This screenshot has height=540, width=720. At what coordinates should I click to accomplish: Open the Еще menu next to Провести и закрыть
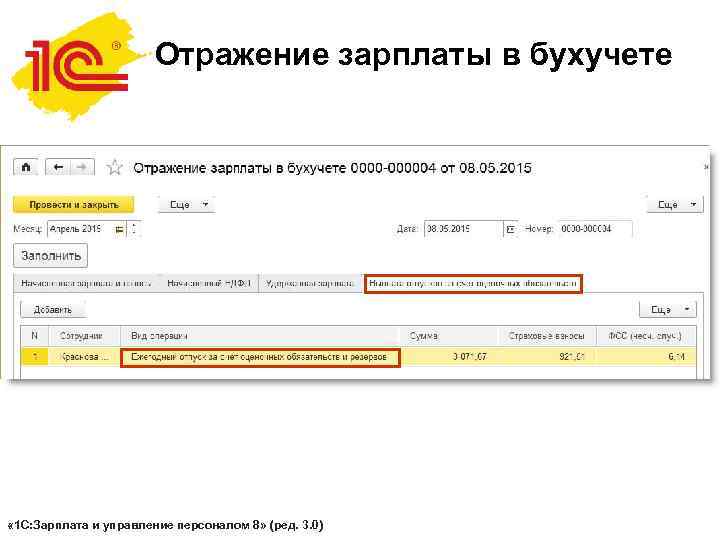tap(187, 205)
